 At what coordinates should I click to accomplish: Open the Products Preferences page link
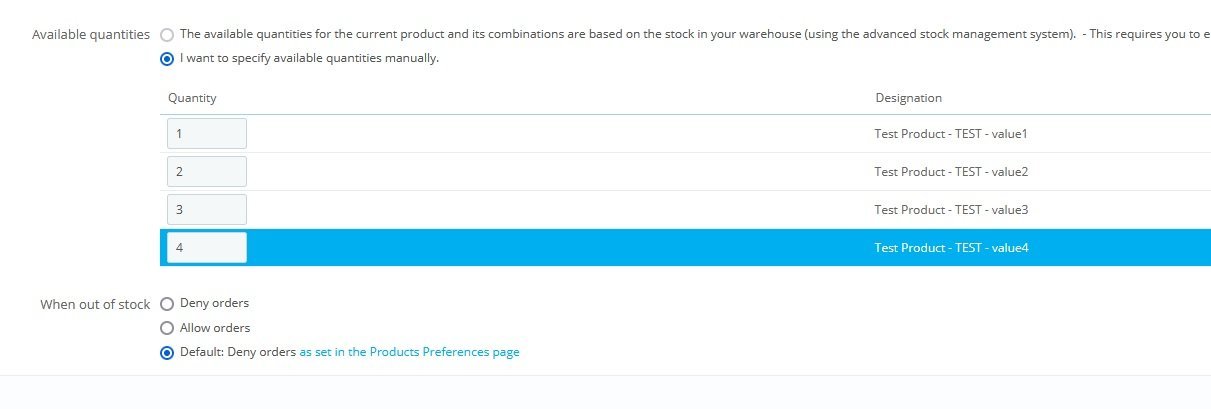[409, 352]
